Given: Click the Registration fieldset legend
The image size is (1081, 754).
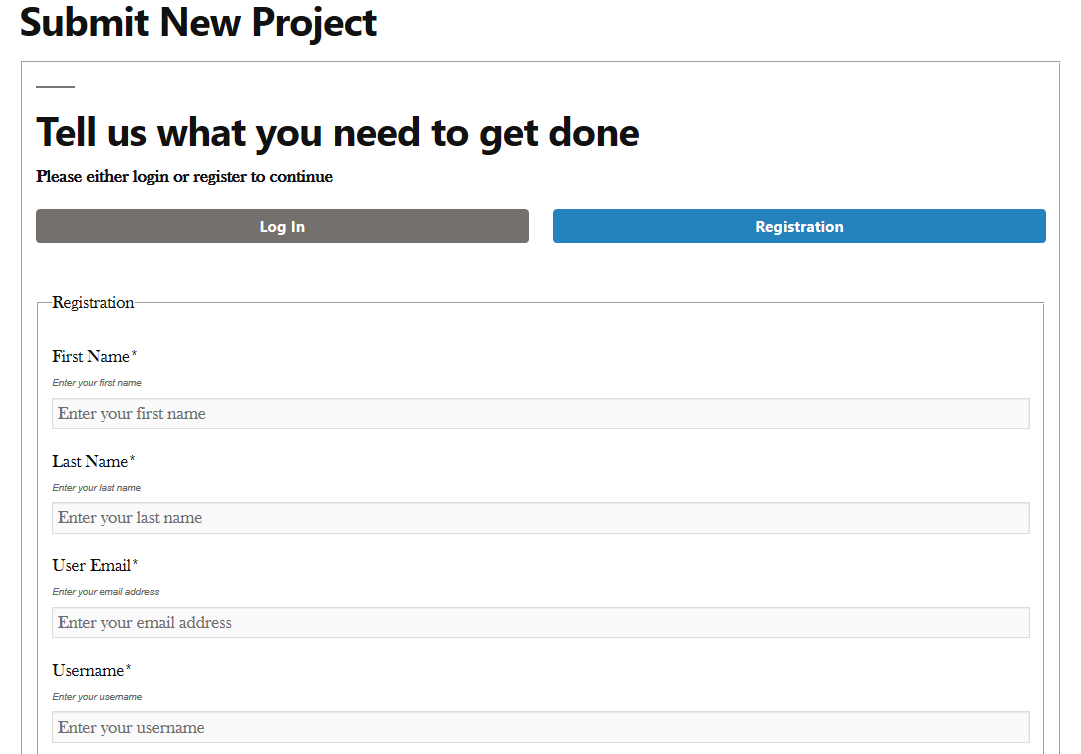Looking at the screenshot, I should click(93, 303).
